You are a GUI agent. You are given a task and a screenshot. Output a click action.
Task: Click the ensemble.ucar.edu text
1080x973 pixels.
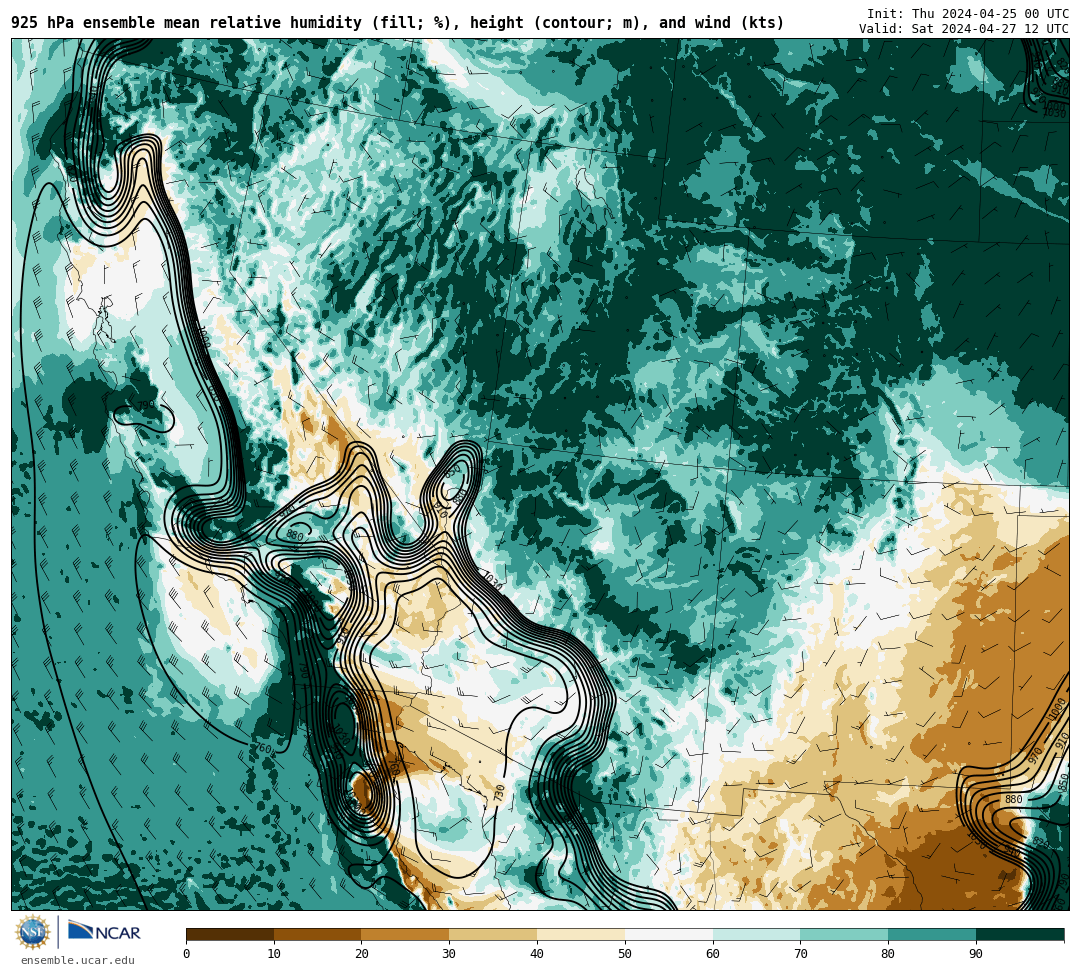[x=78, y=960]
